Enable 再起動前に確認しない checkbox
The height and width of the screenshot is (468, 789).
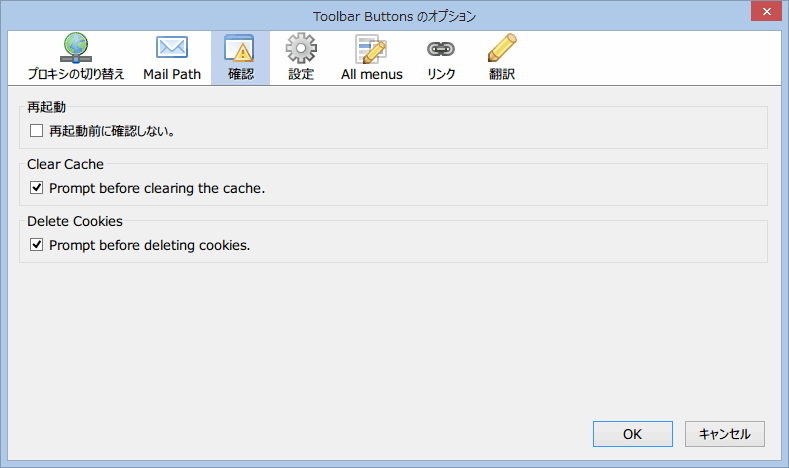coord(36,131)
